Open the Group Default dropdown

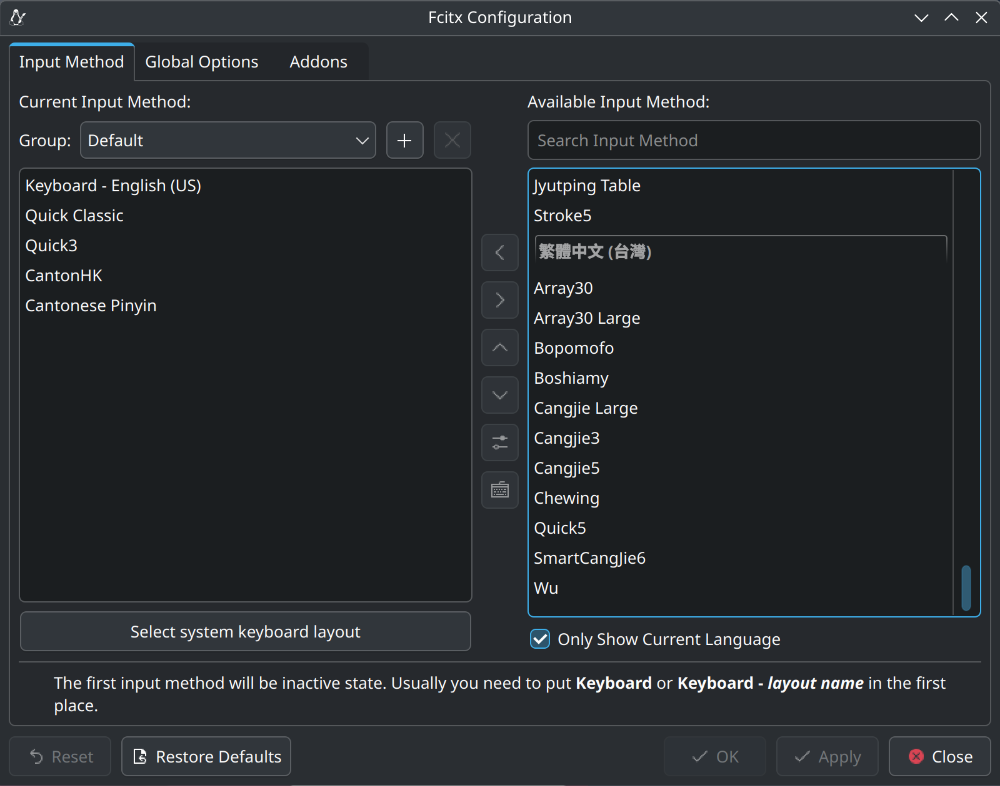(228, 141)
